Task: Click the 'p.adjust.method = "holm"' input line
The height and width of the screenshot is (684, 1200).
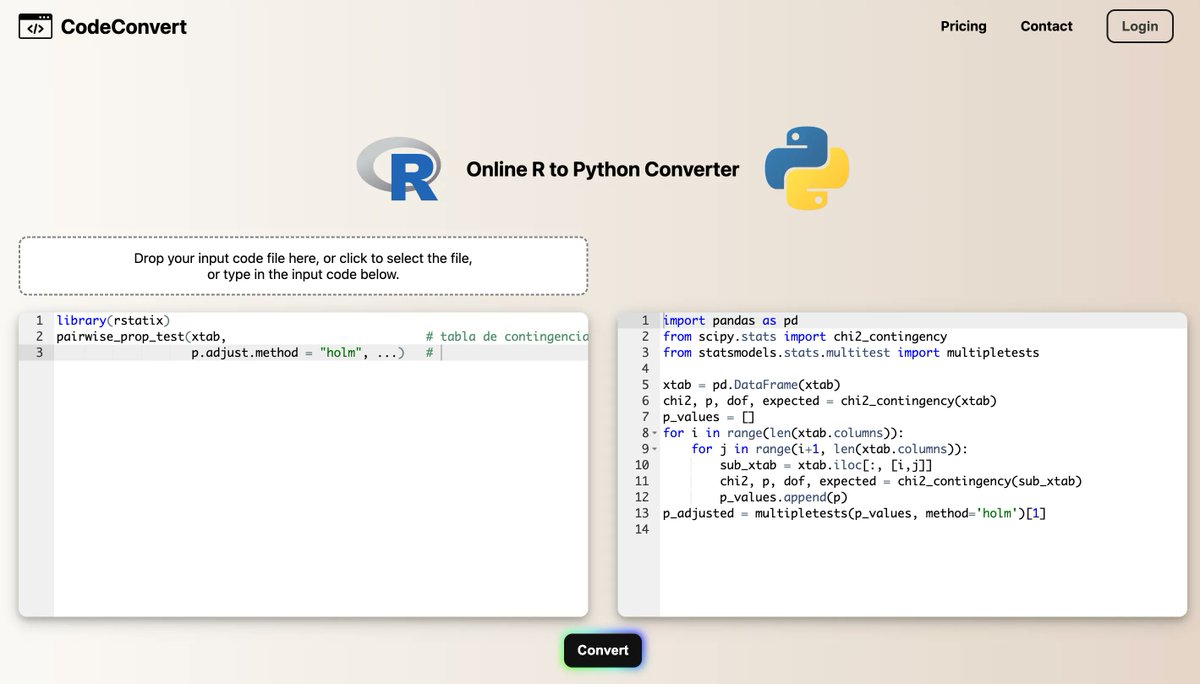Action: pyautogui.click(x=297, y=353)
